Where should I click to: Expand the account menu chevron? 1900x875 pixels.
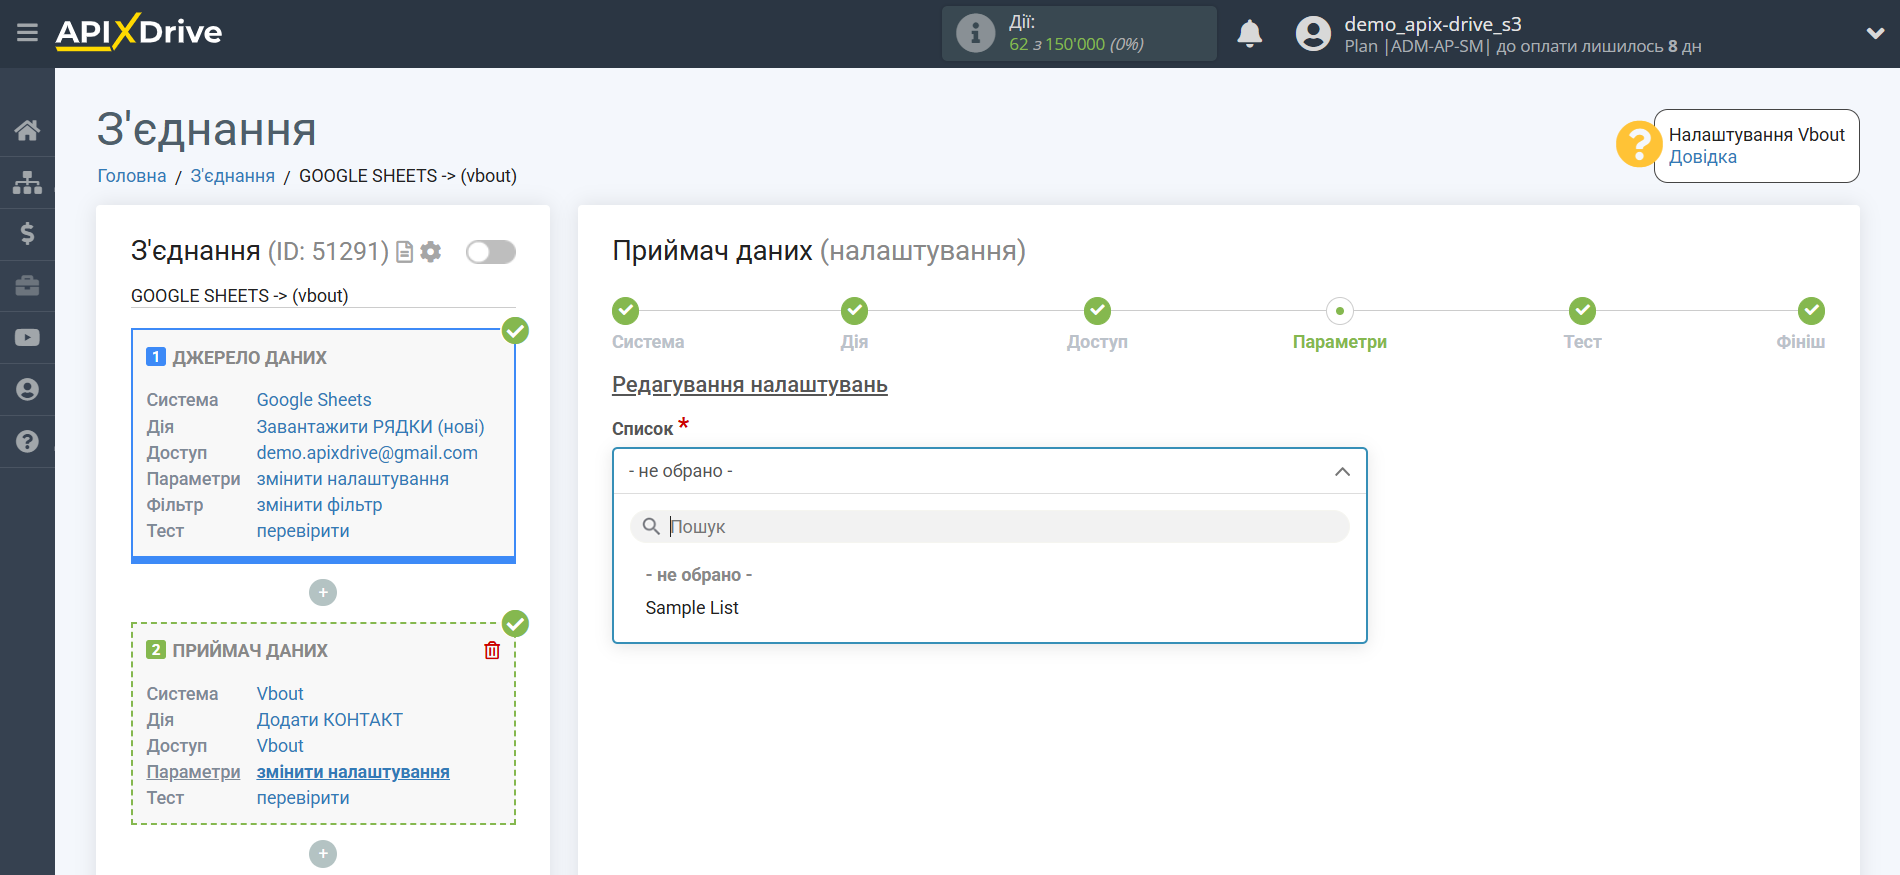(1875, 33)
